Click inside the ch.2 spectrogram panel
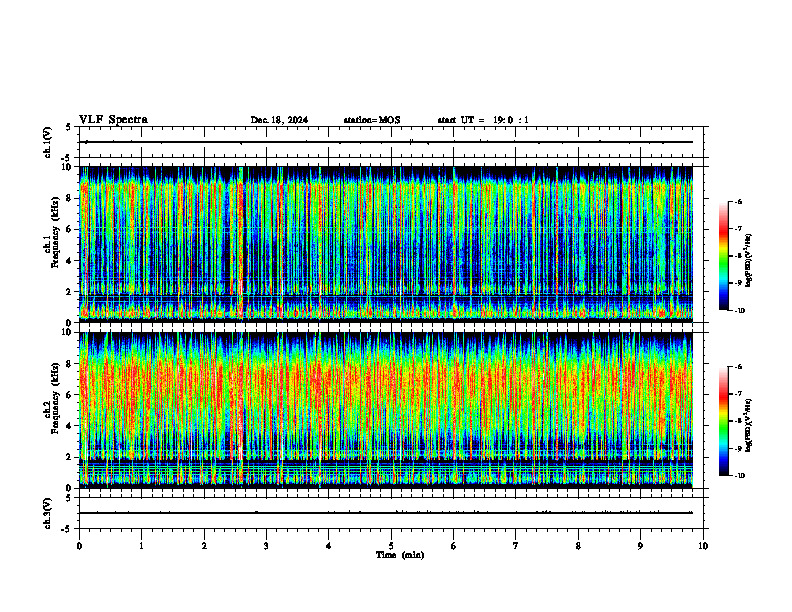This screenshot has height=612, width=792. click(x=386, y=410)
